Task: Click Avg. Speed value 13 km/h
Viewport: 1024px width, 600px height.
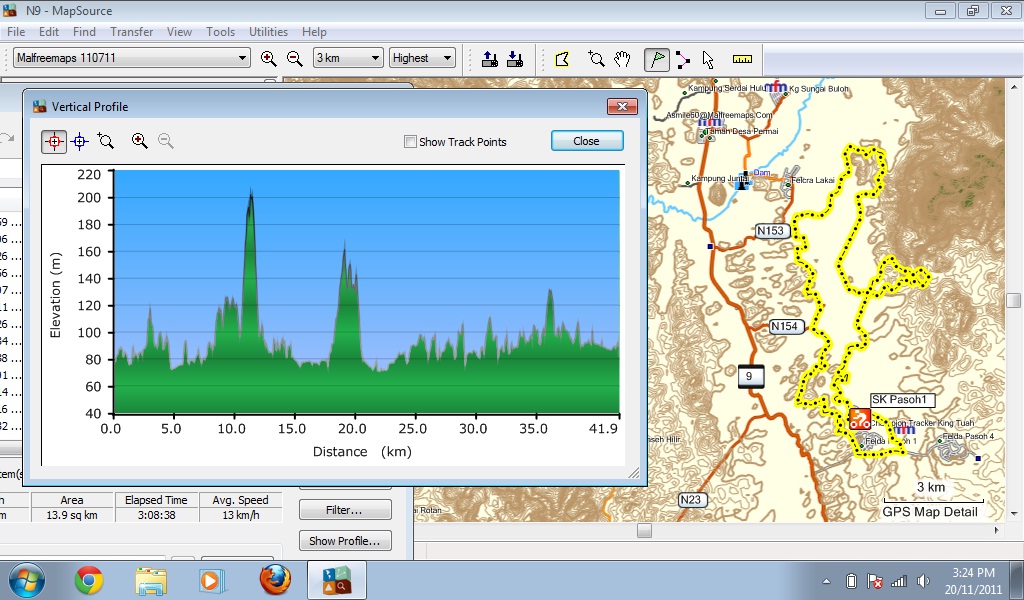Action: [x=240, y=515]
